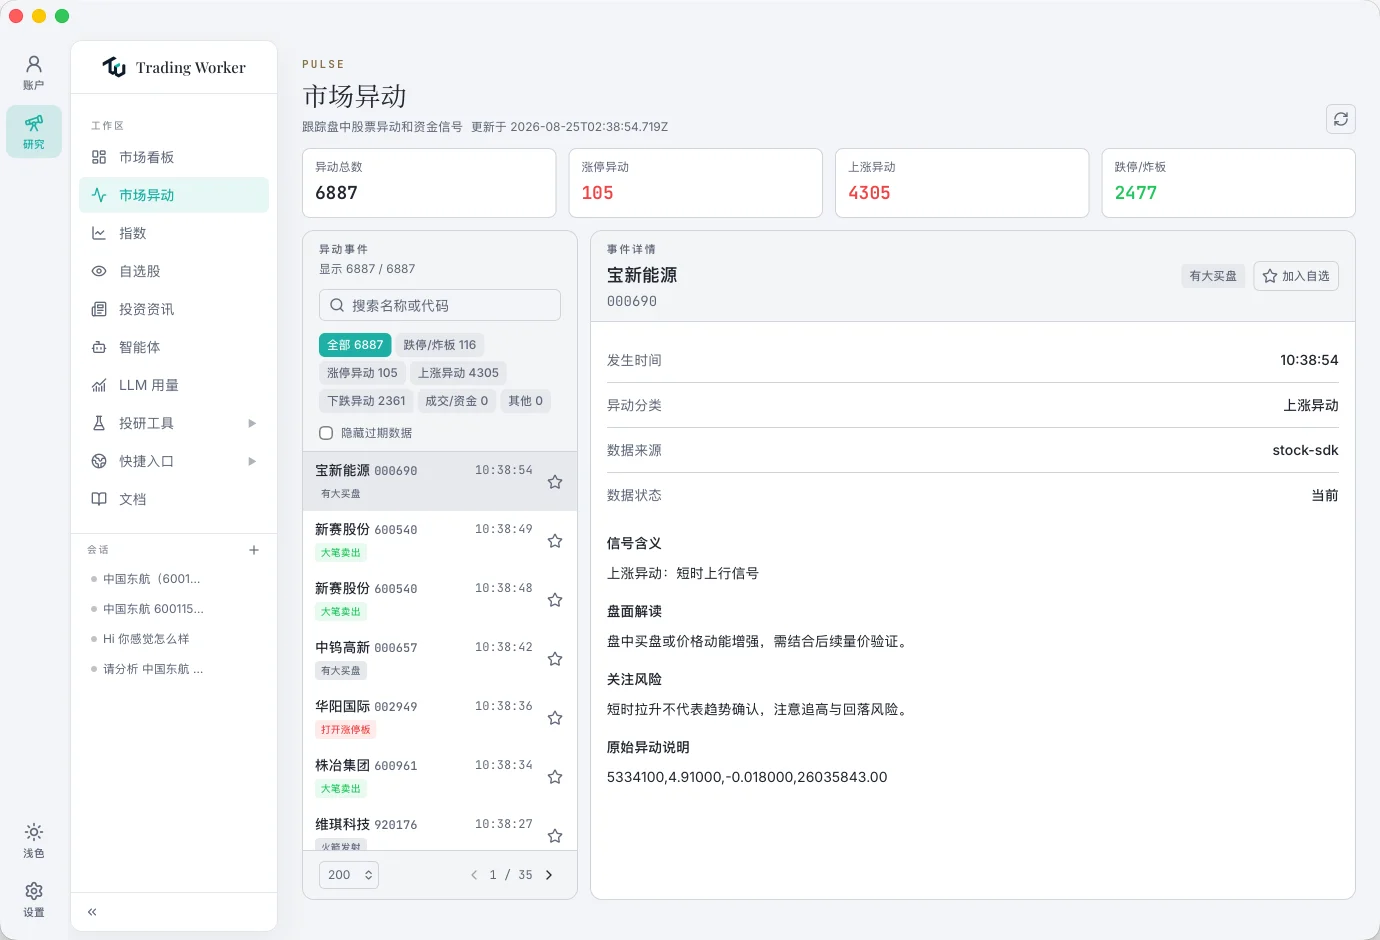Click the 搜索名称或代码 search field
This screenshot has height=940, width=1380.
440,305
